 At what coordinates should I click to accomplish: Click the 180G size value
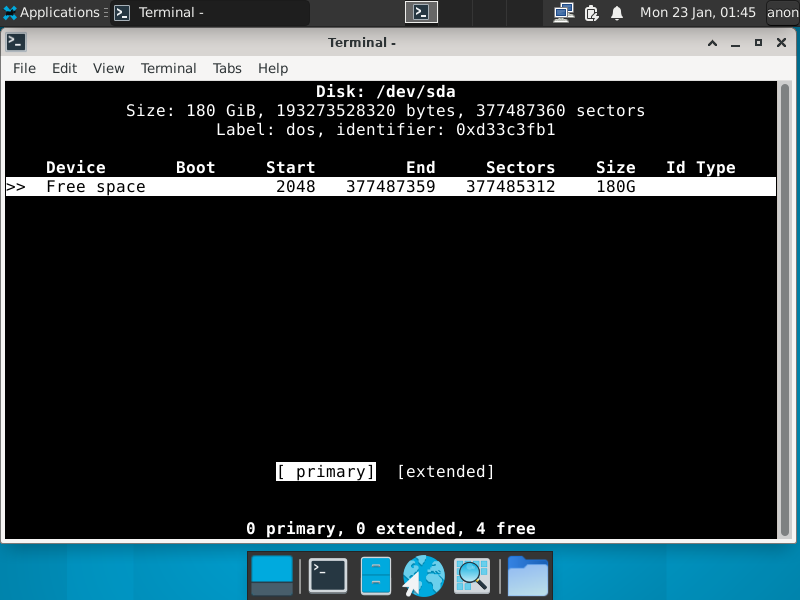coord(616,187)
